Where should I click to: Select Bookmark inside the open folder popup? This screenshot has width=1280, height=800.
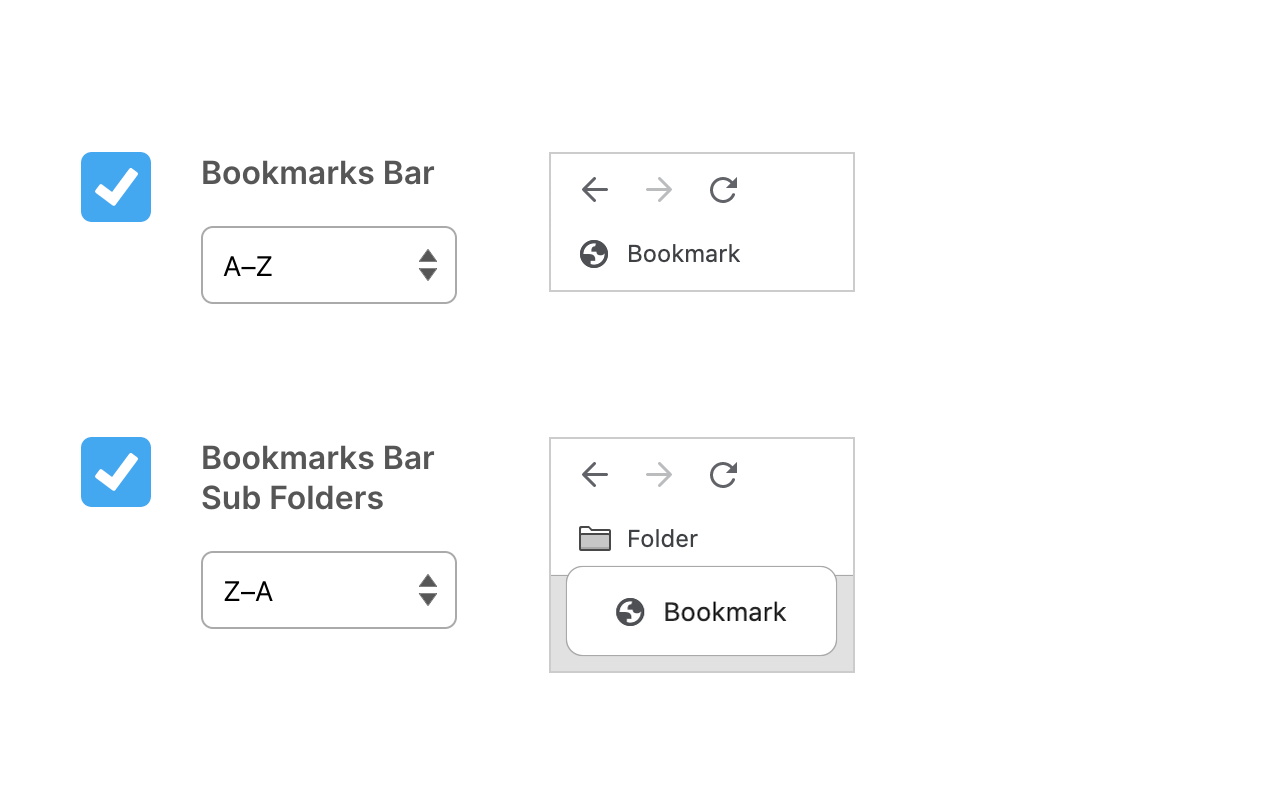tap(724, 611)
